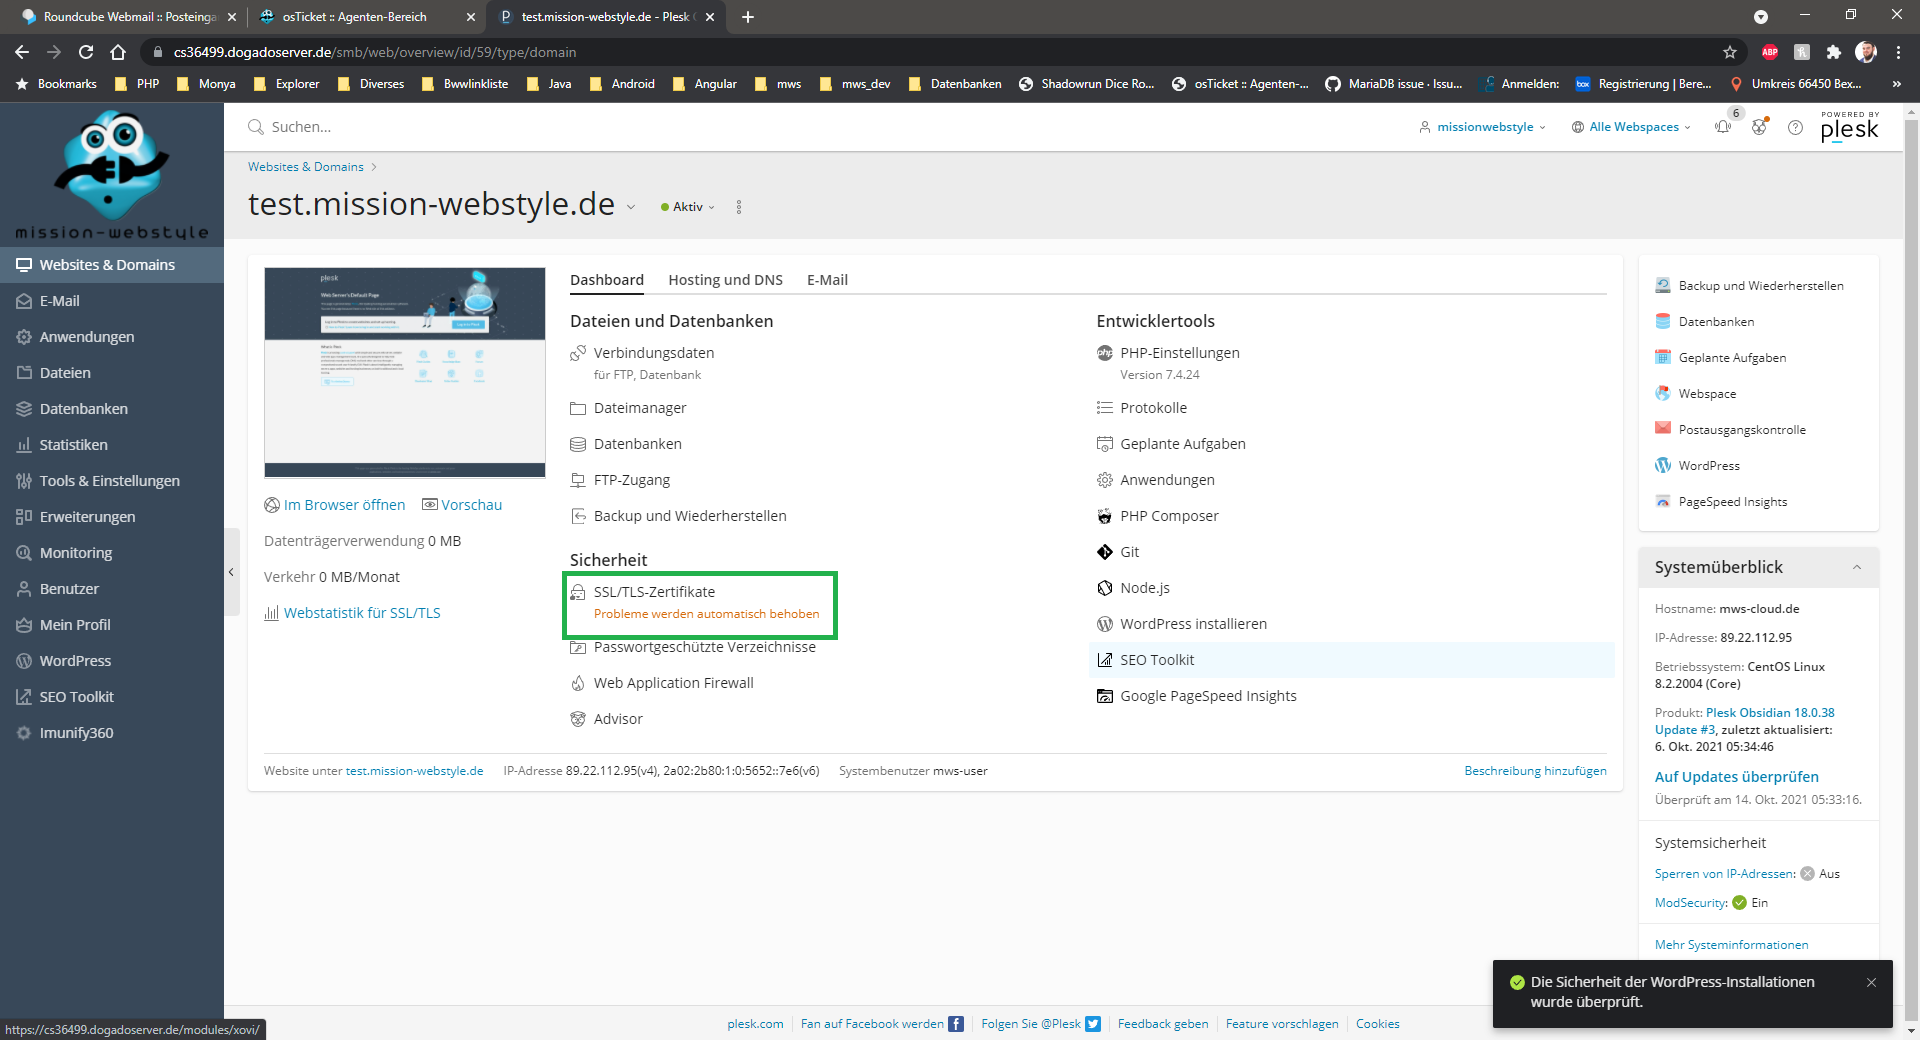Click the Im Browser öffnen link

pos(344,505)
